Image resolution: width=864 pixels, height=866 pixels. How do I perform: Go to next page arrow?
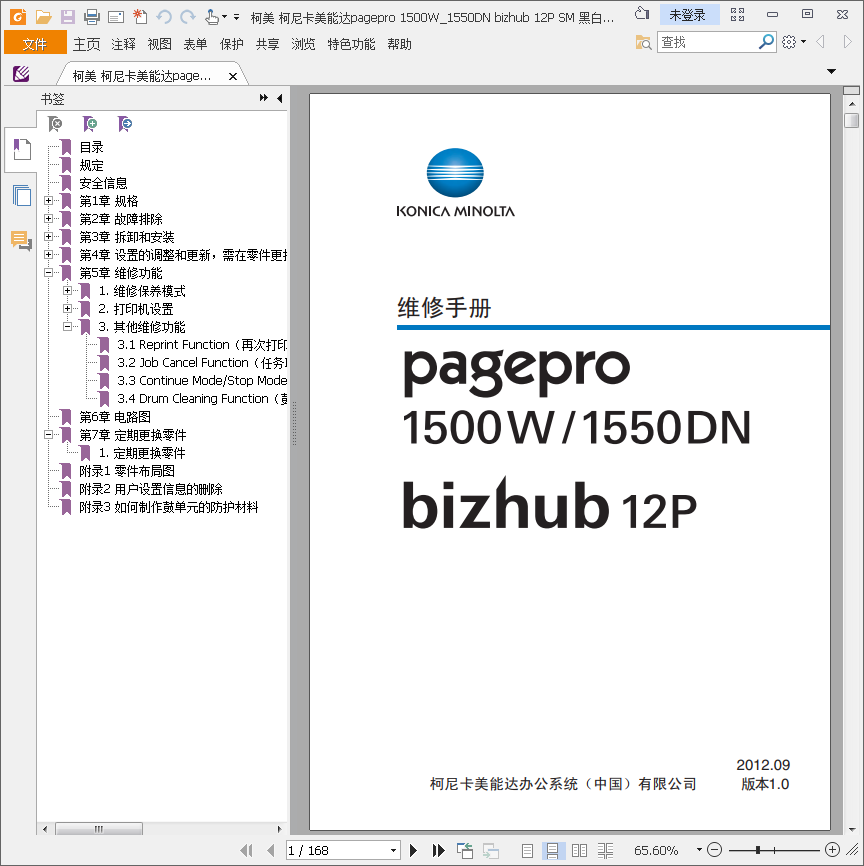(x=413, y=850)
